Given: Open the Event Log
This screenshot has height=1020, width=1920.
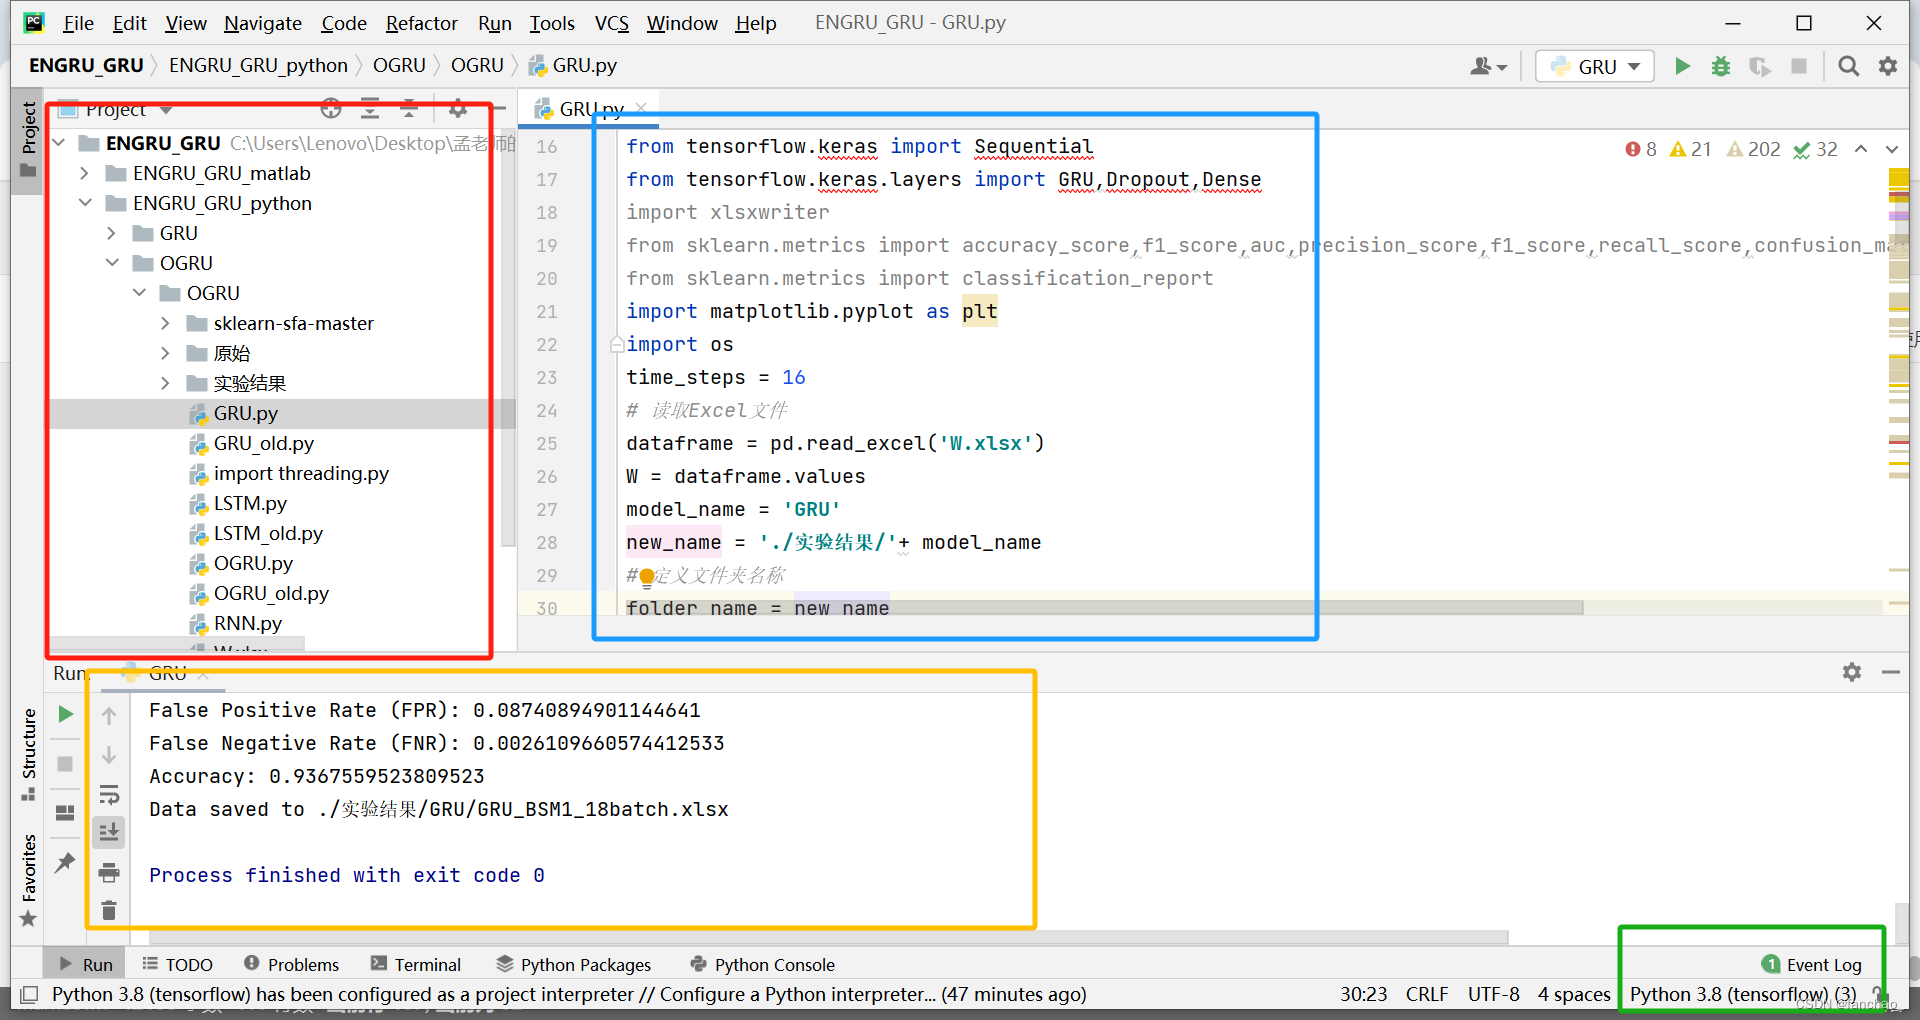Looking at the screenshot, I should [1812, 964].
